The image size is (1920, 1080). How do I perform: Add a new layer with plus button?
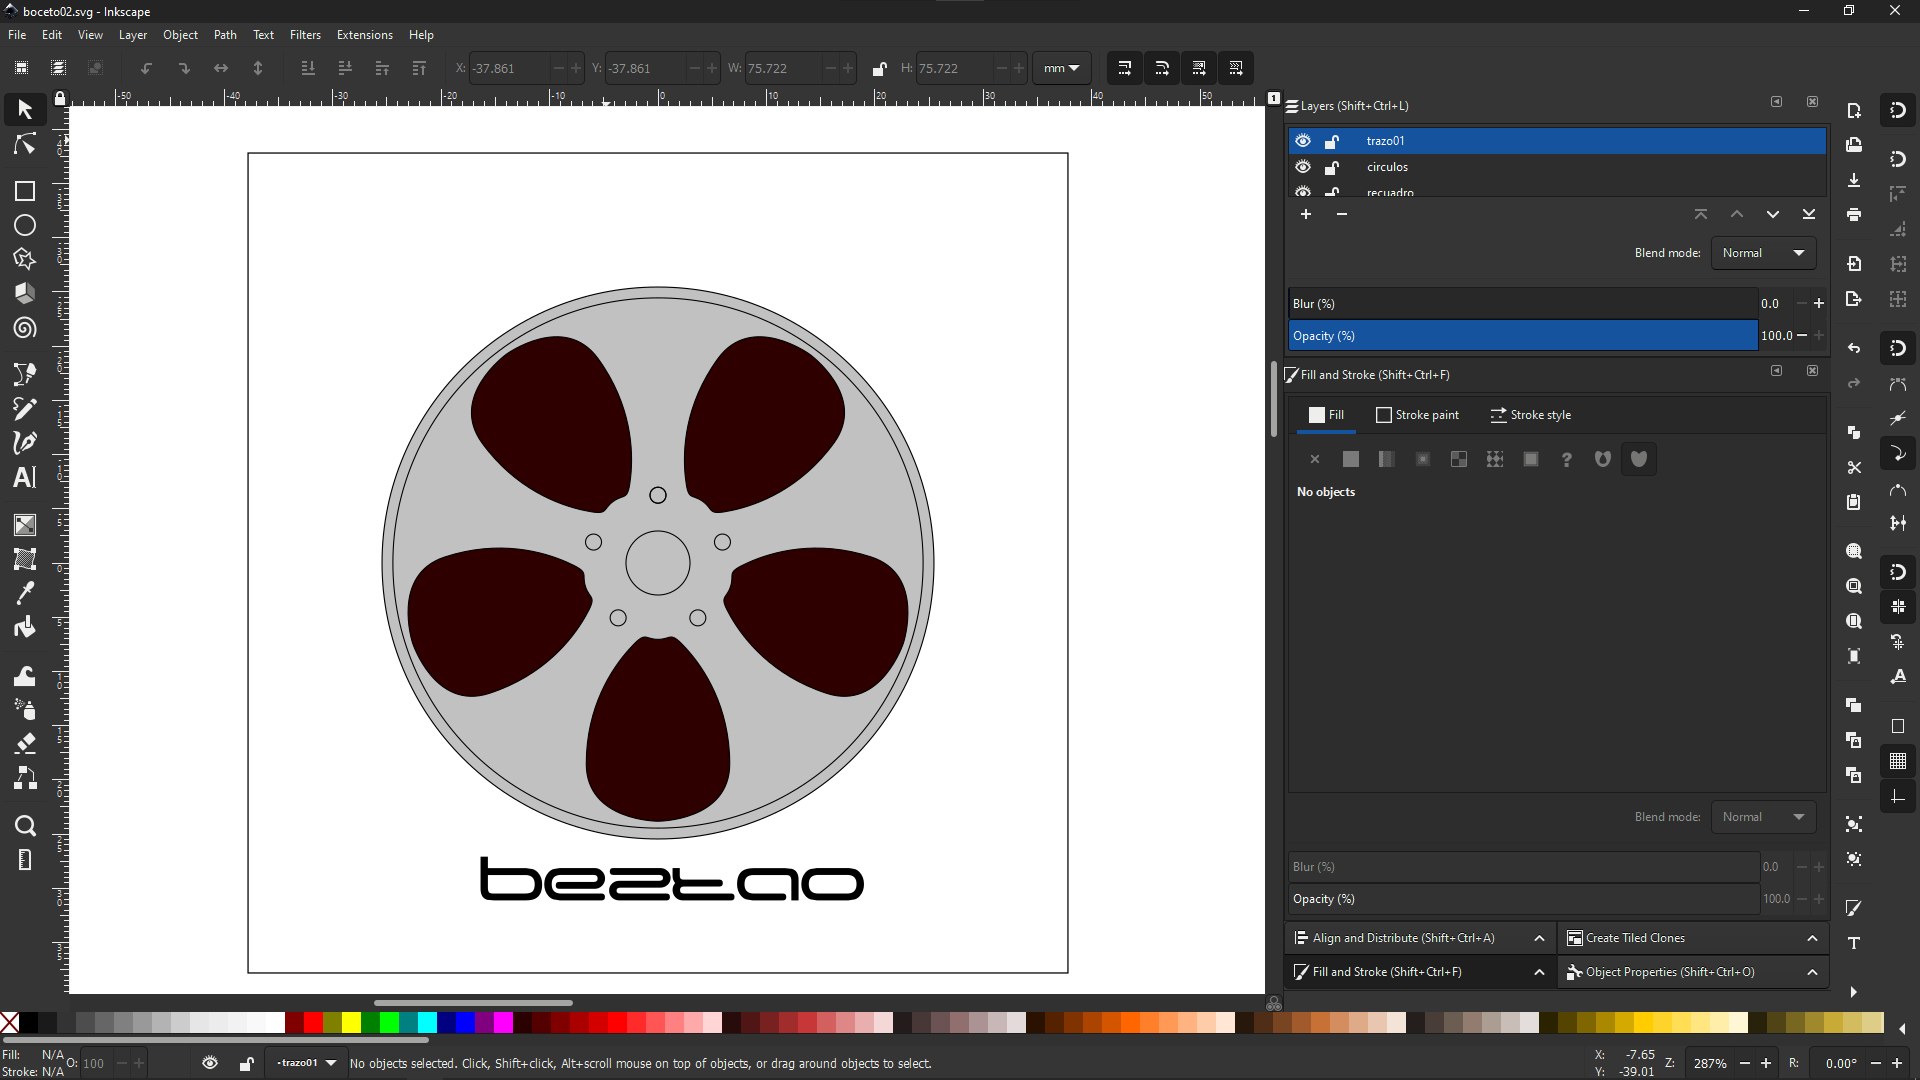point(1306,214)
